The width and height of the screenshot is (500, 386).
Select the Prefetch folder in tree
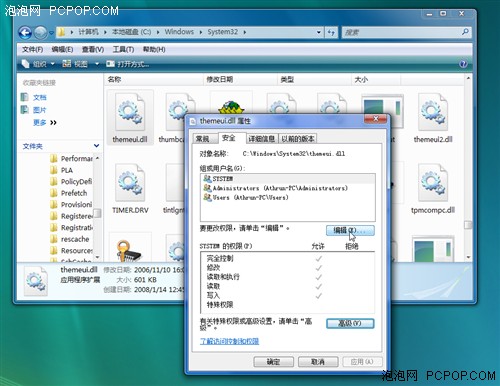pyautogui.click(x=69, y=193)
